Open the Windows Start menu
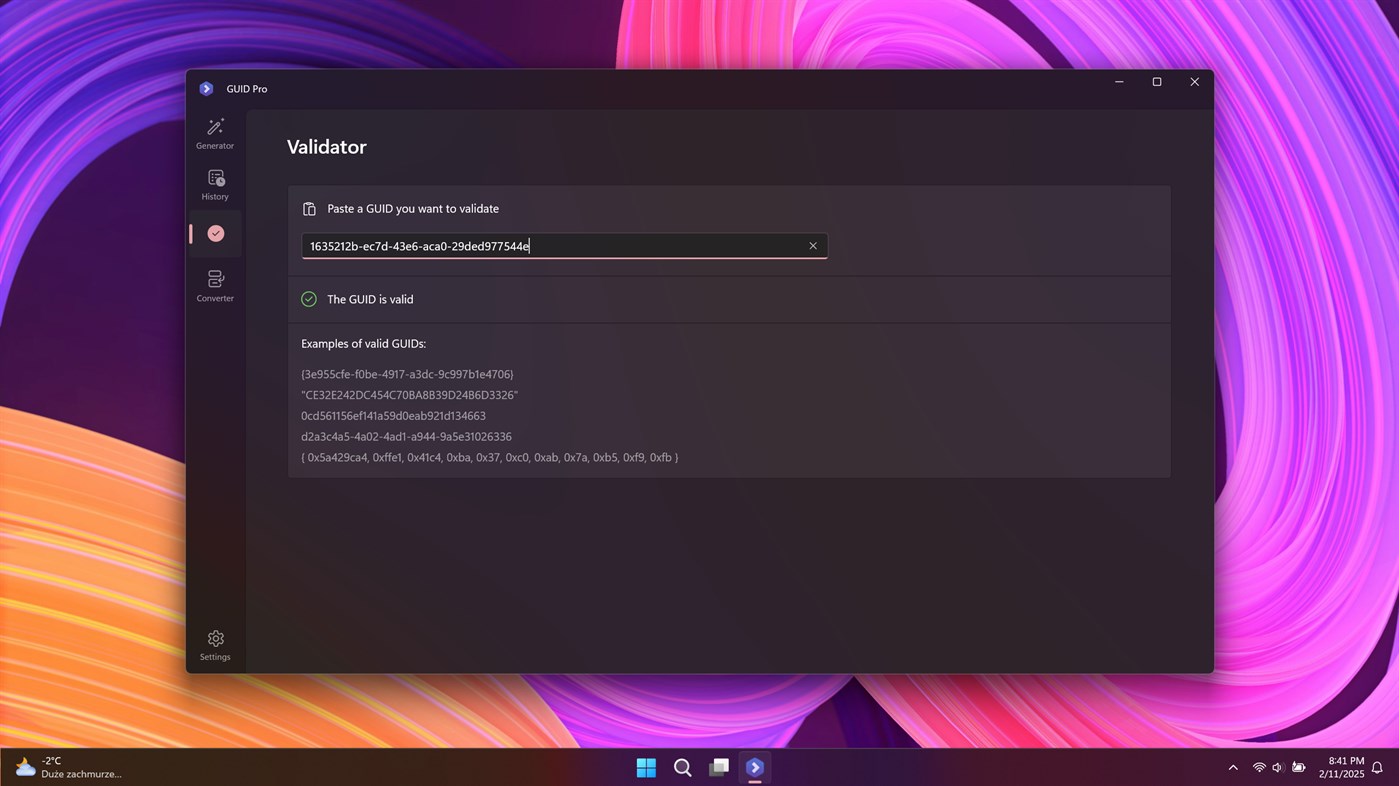The image size is (1399, 786). pyautogui.click(x=646, y=767)
